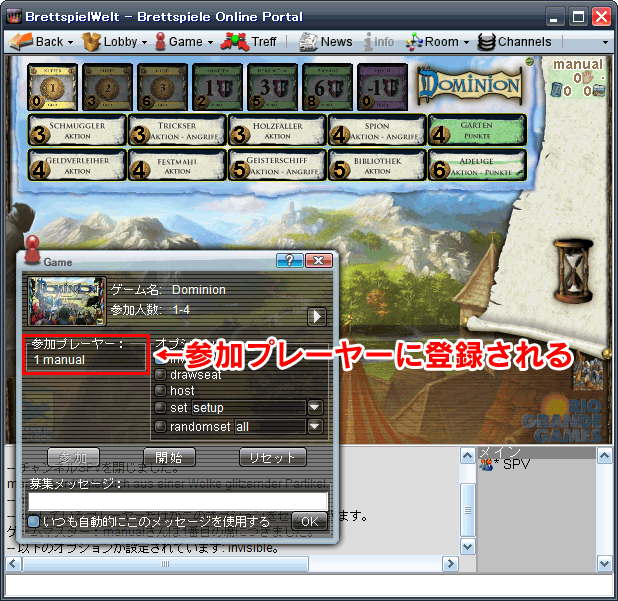Select the 6-point victory card
The image size is (618, 601).
click(x=327, y=87)
